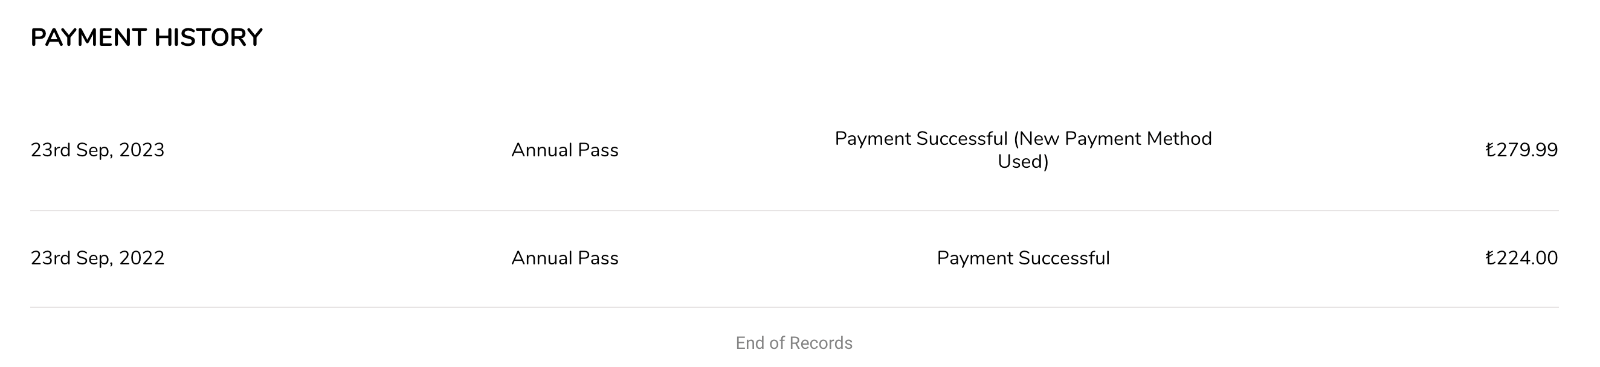Click the year 2023 in first row date

pyautogui.click(x=142, y=150)
